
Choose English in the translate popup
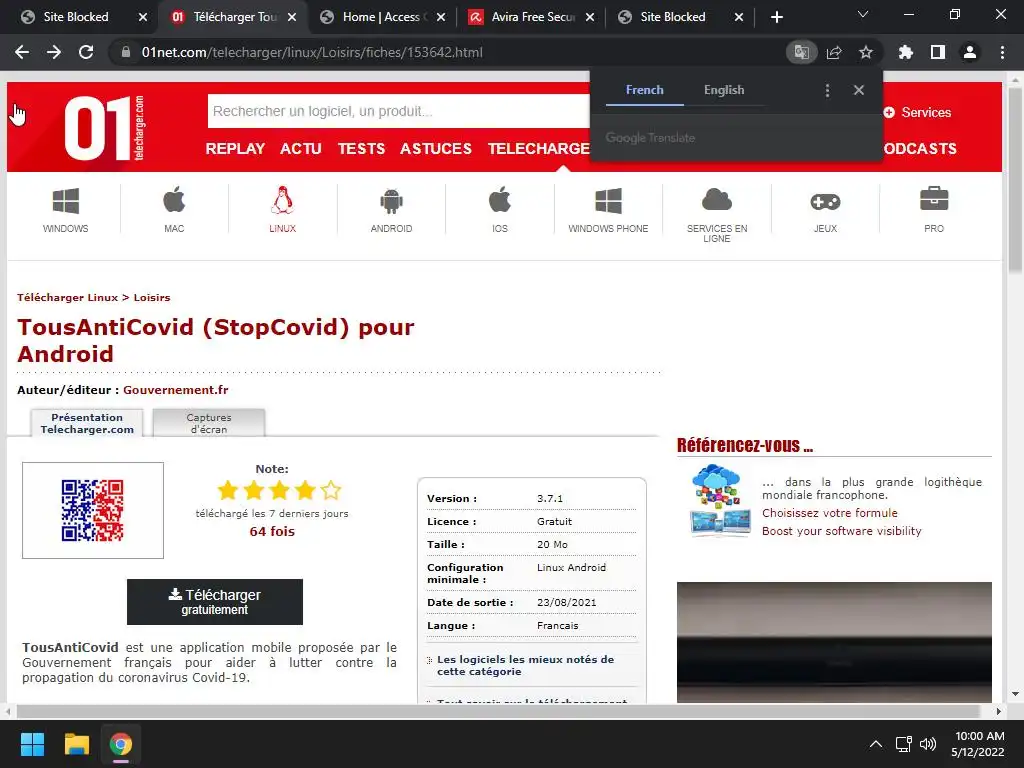tap(724, 90)
